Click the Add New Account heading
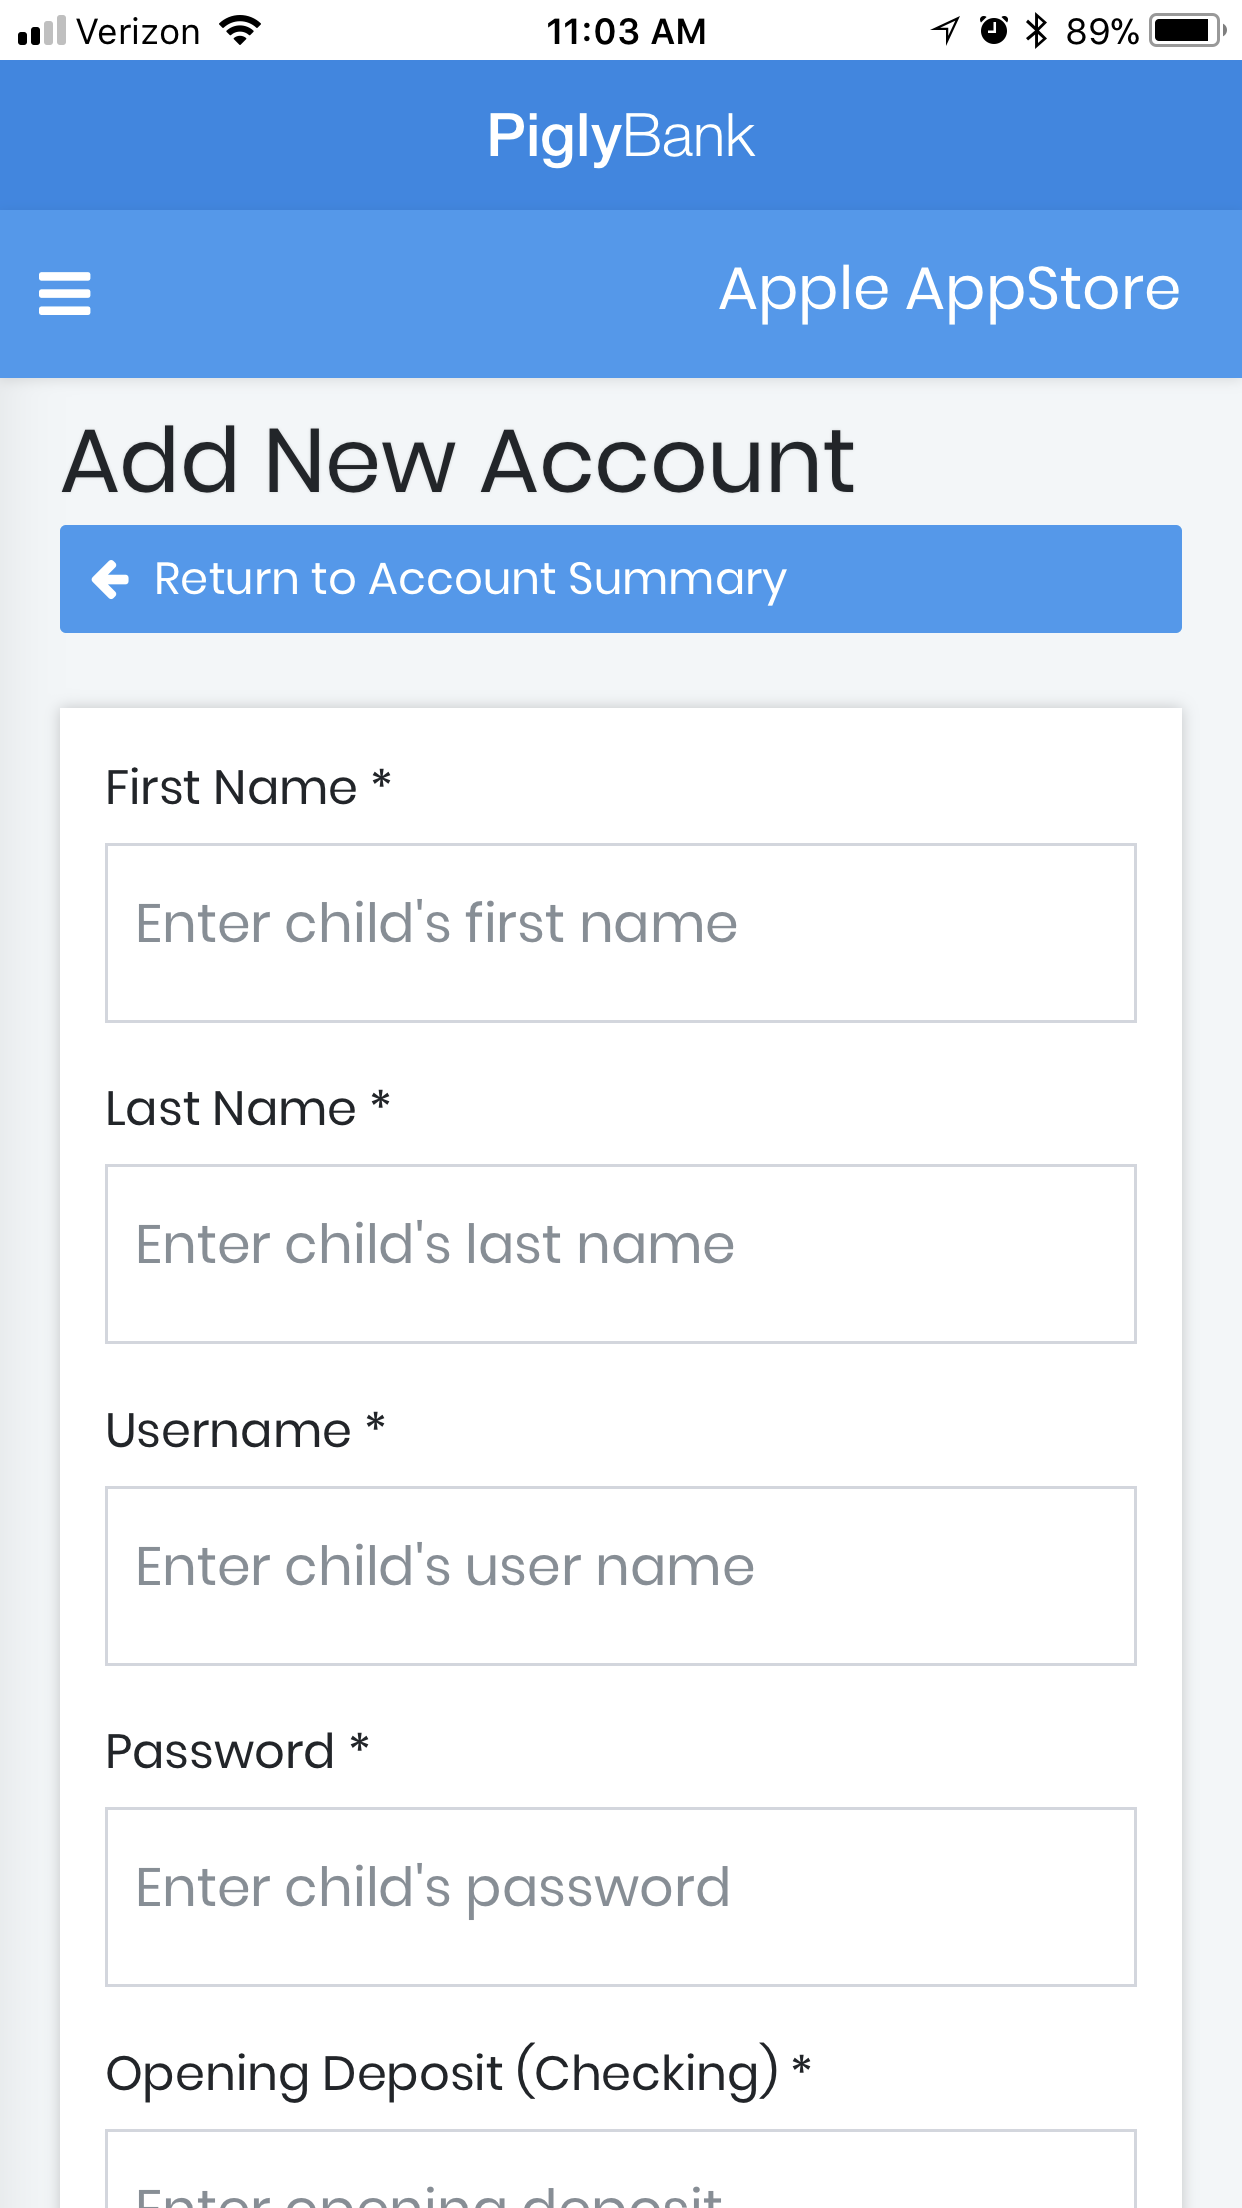The height and width of the screenshot is (2208, 1242). point(458,460)
